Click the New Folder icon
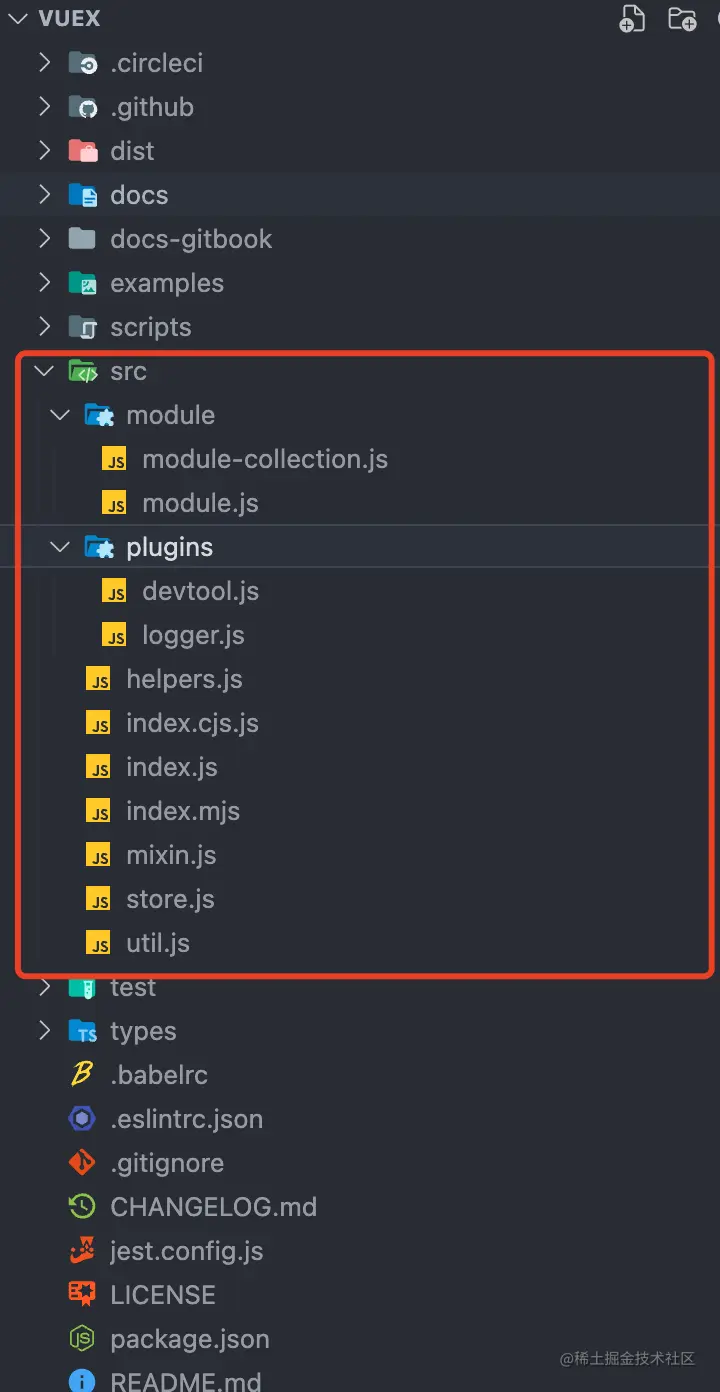Image resolution: width=720 pixels, height=1392 pixels. pyautogui.click(x=682, y=19)
